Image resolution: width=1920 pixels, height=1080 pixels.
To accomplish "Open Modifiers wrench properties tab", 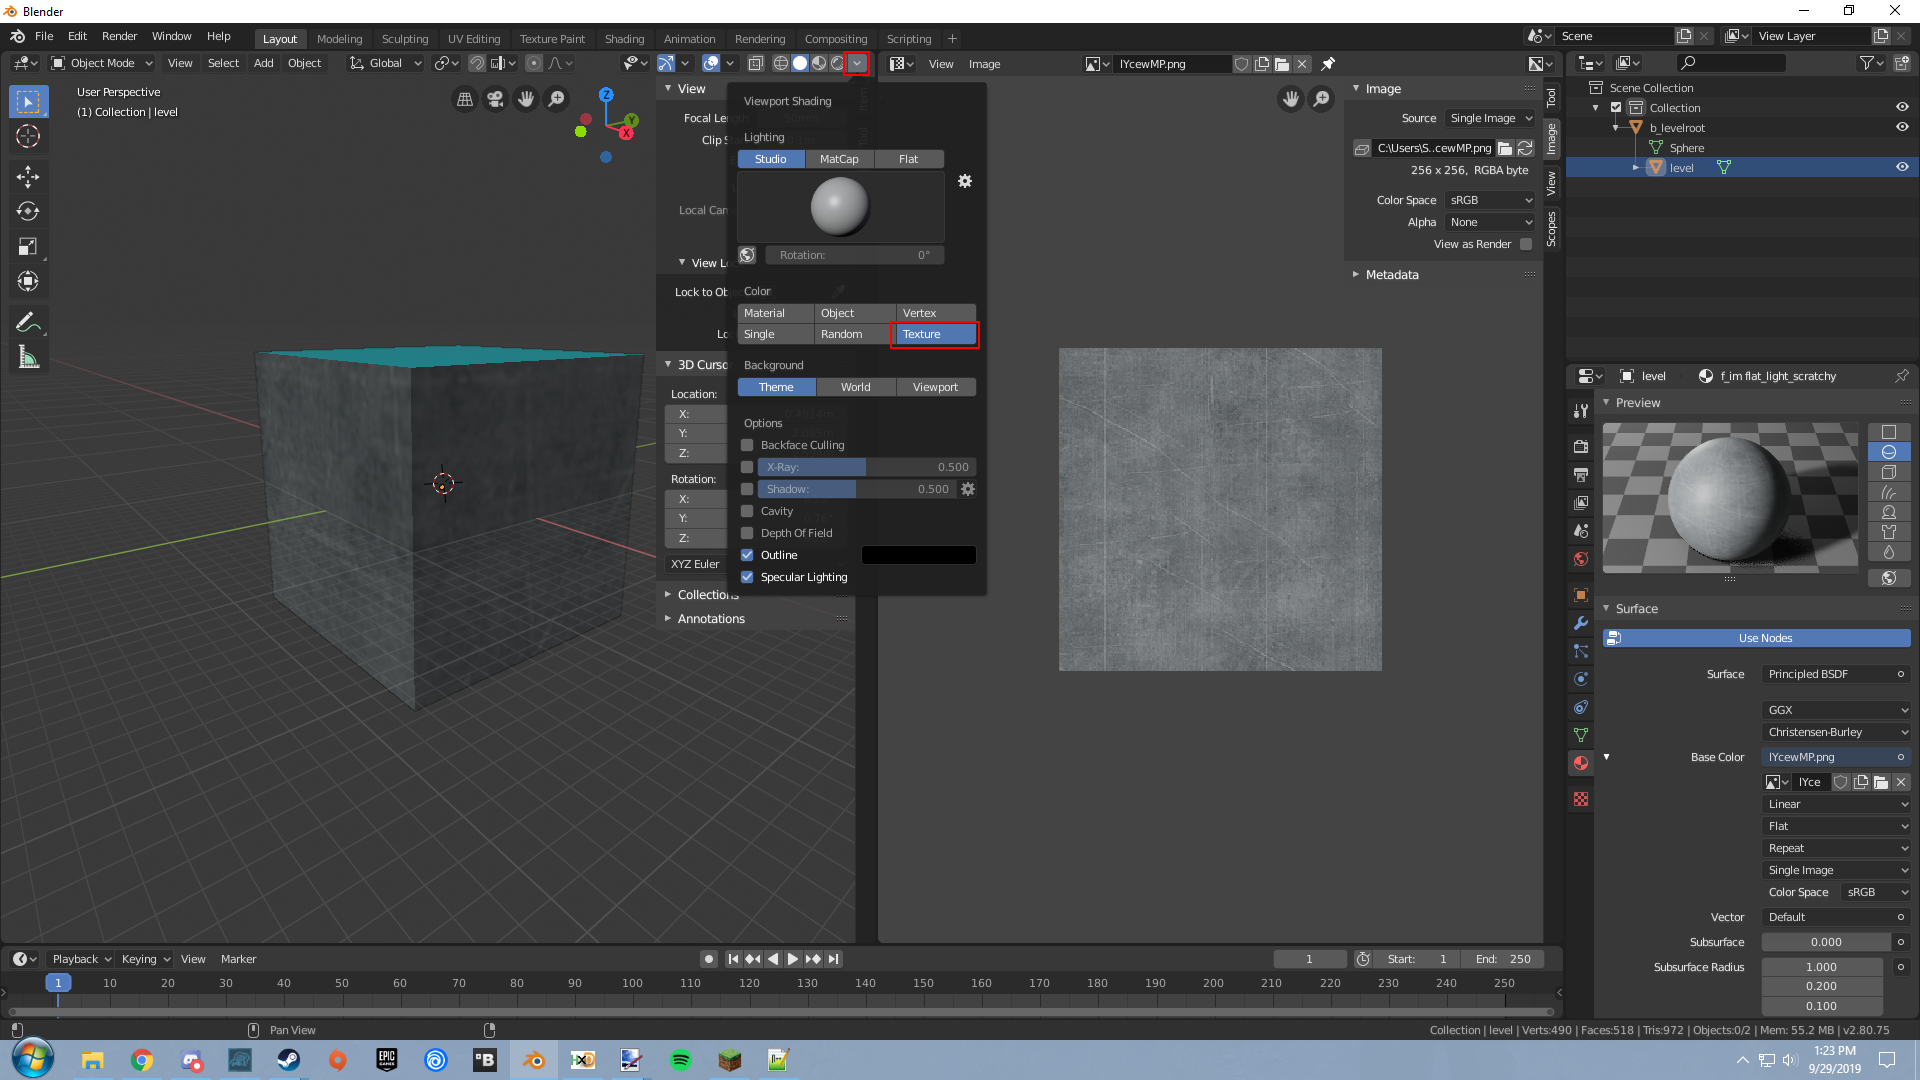I will pyautogui.click(x=1581, y=622).
